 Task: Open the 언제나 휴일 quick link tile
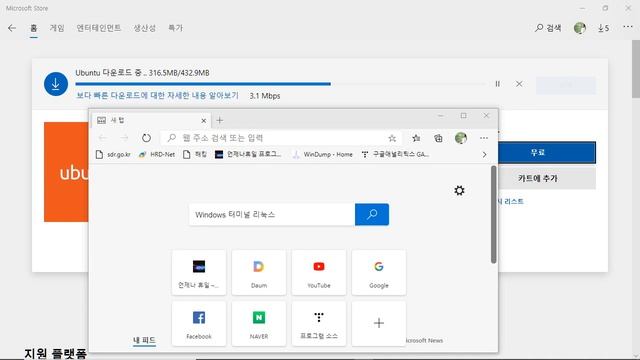[x=199, y=273]
